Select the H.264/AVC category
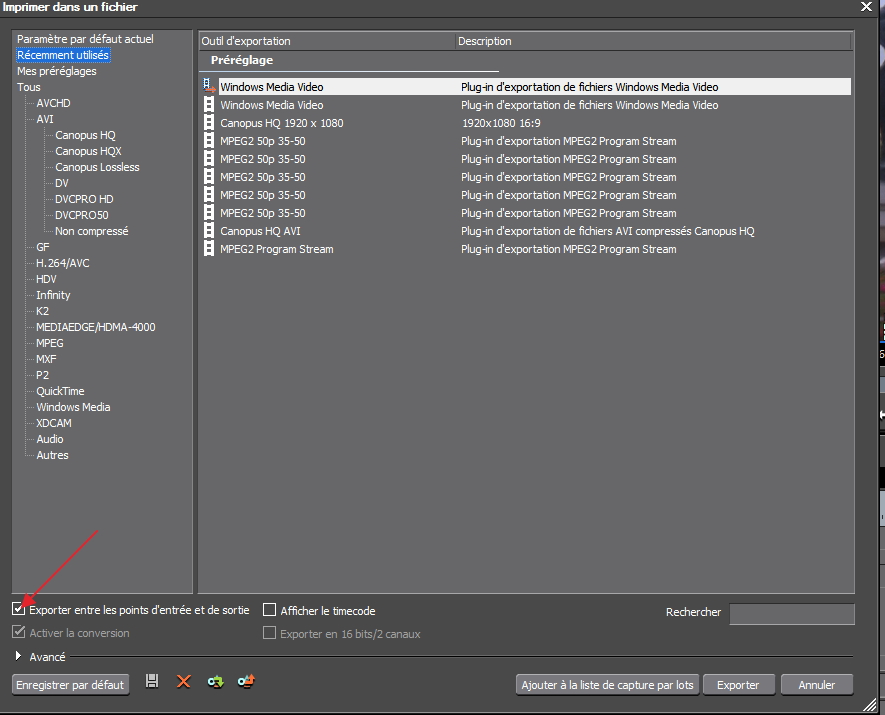The image size is (885, 715). click(x=63, y=263)
